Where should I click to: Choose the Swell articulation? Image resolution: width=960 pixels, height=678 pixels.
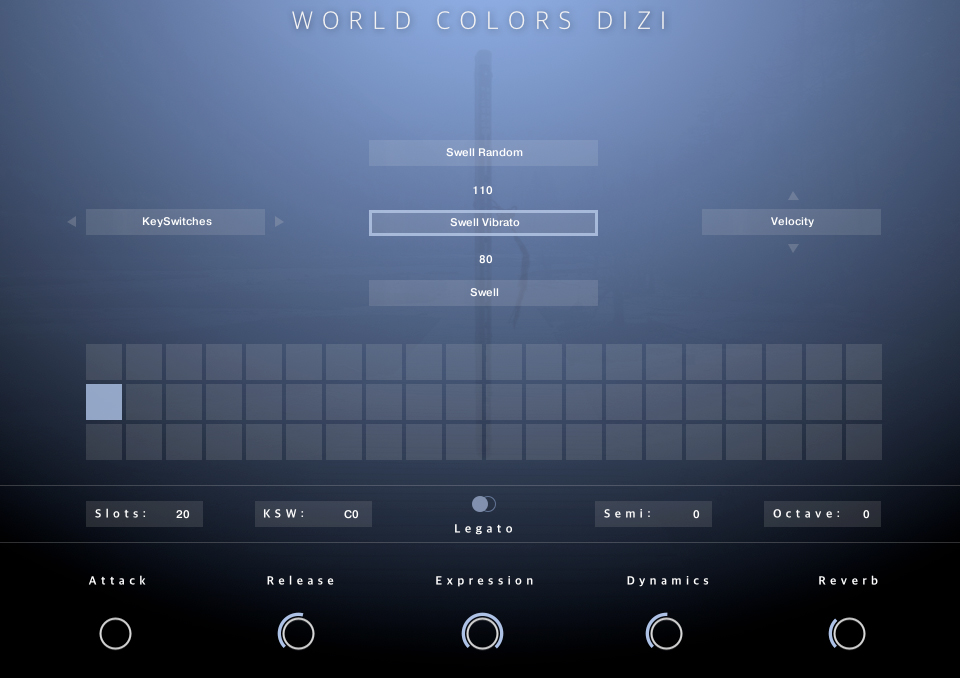click(x=483, y=293)
